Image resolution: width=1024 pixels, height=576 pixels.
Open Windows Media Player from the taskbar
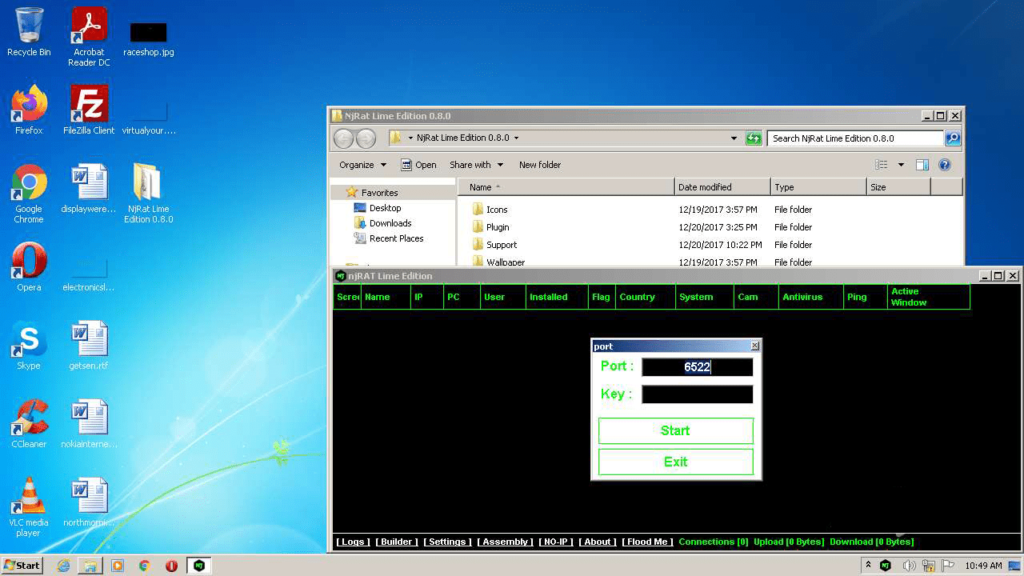click(x=118, y=566)
